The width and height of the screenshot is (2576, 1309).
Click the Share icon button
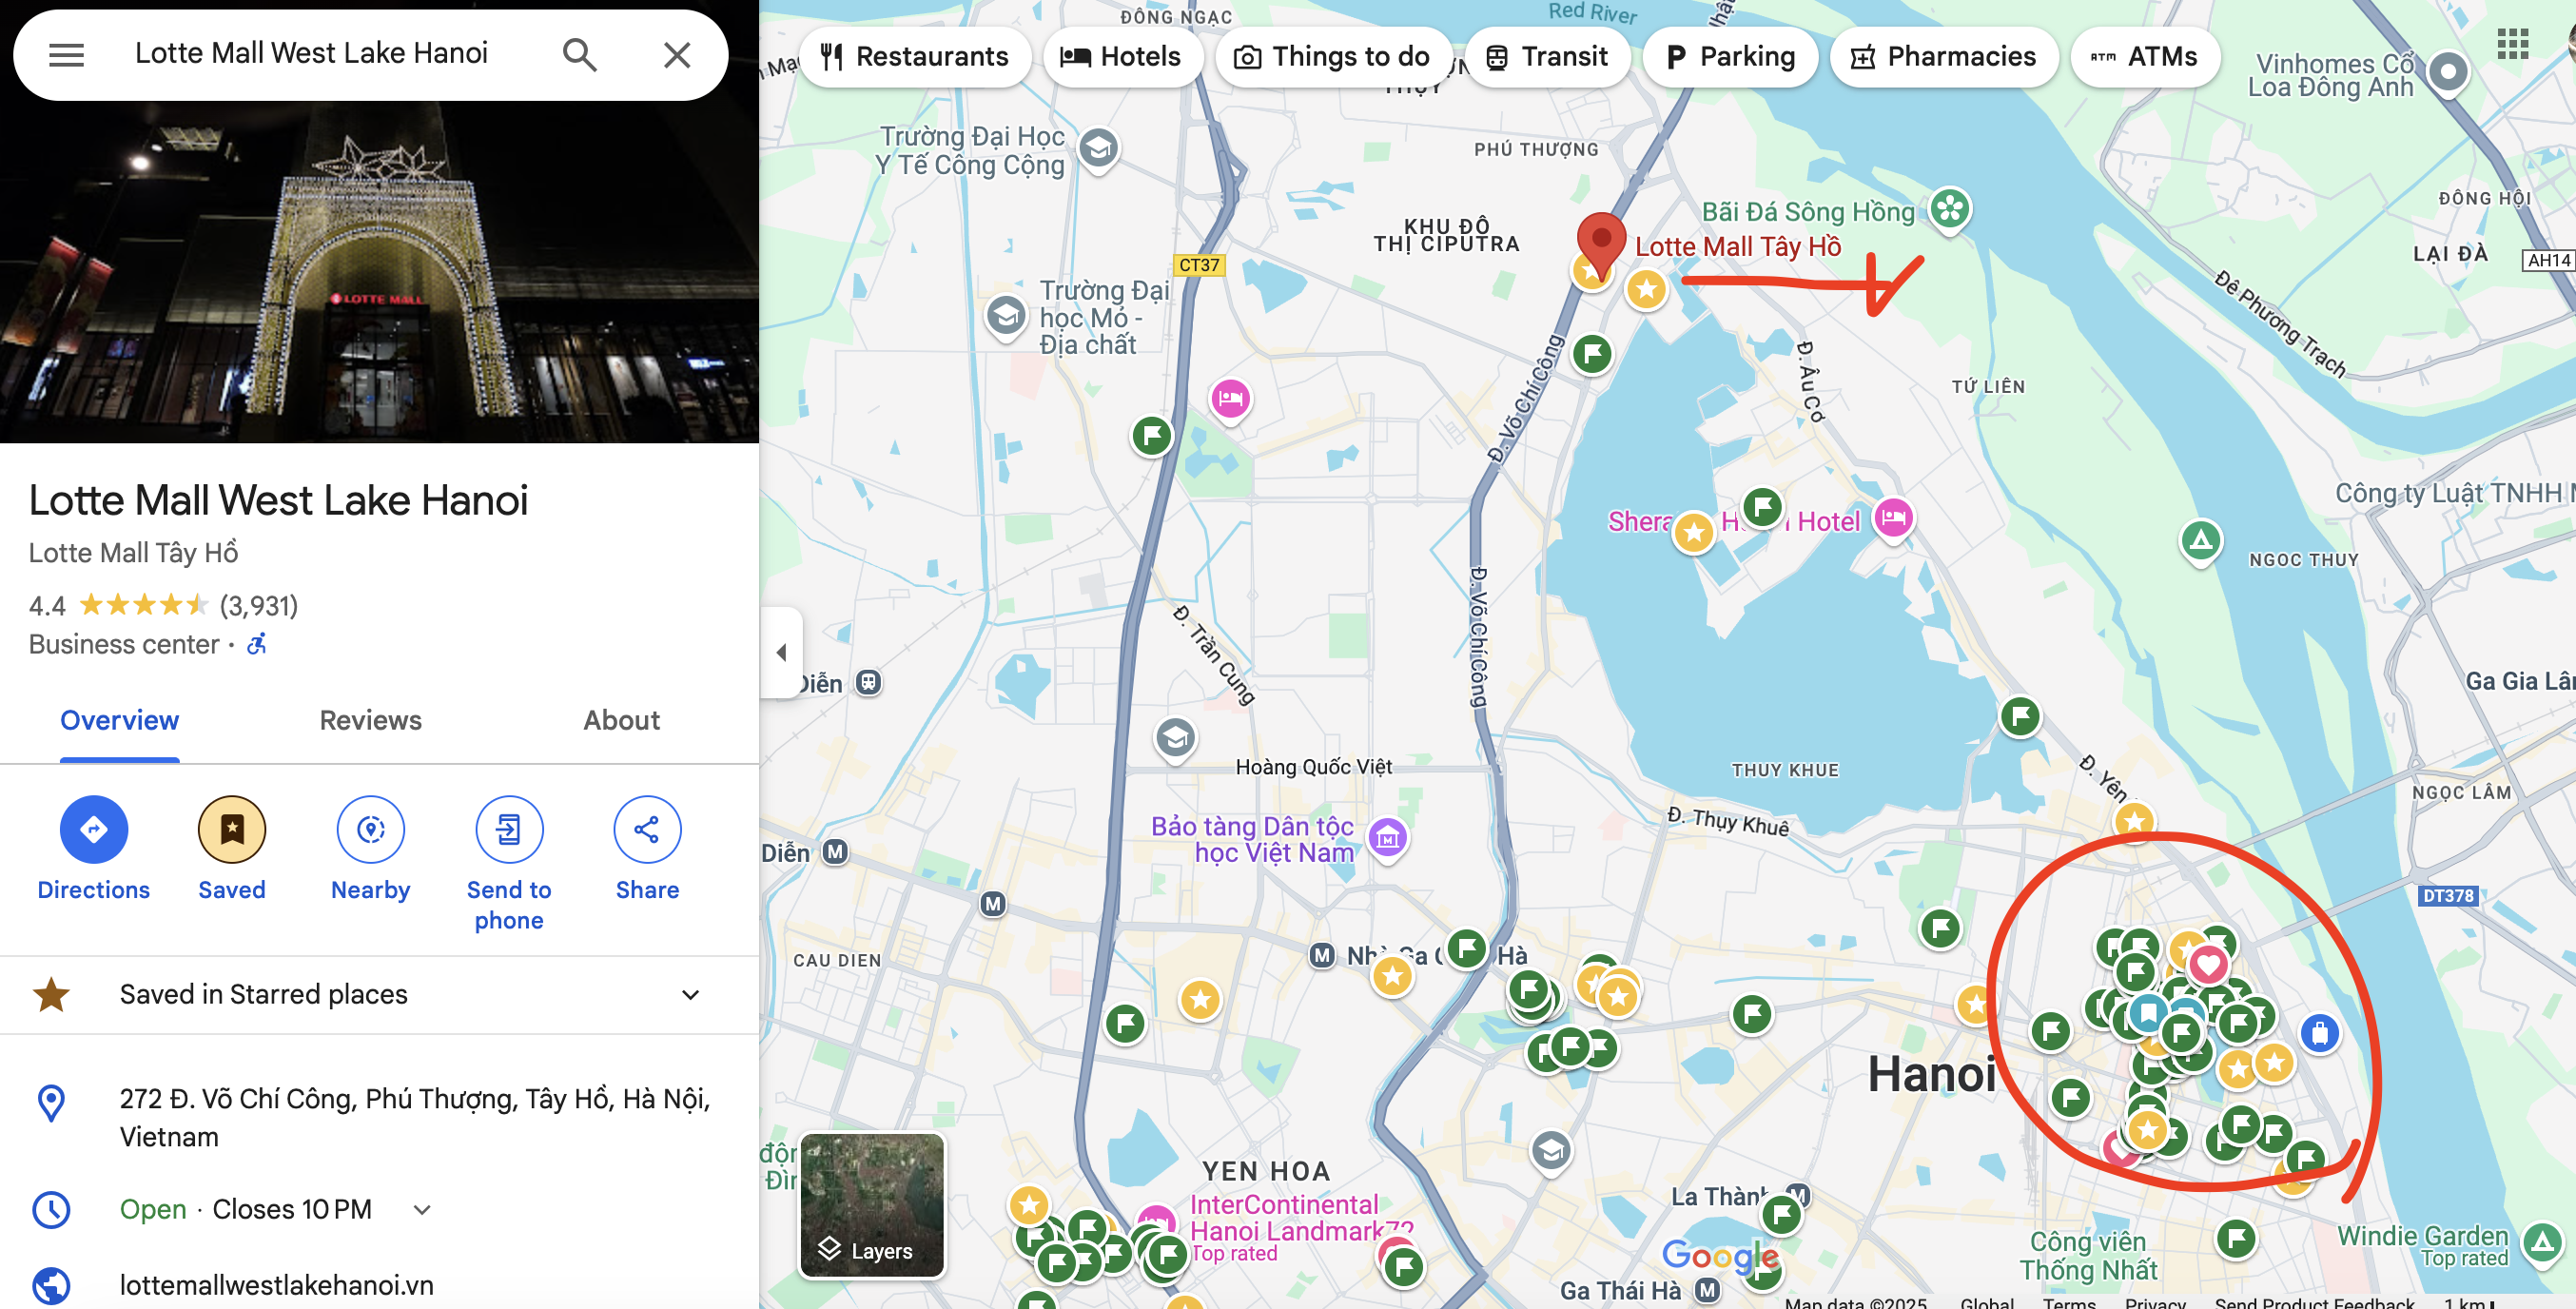(647, 829)
